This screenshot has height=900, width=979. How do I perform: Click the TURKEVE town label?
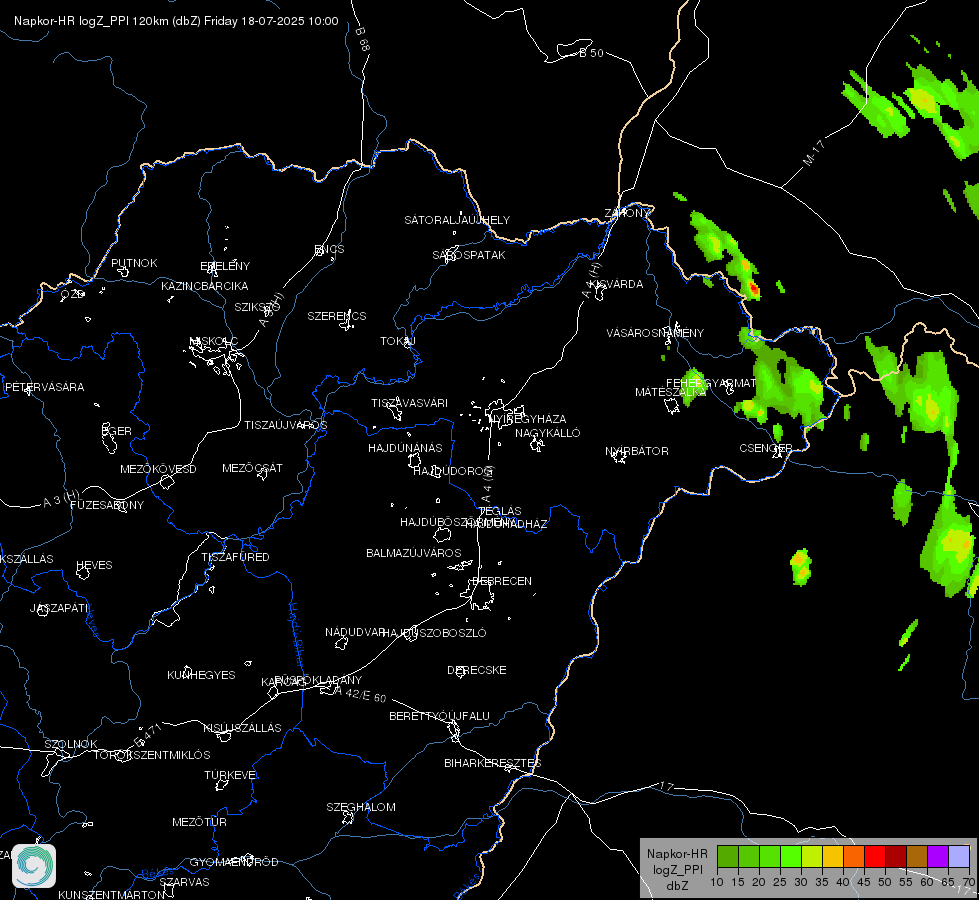(230, 774)
